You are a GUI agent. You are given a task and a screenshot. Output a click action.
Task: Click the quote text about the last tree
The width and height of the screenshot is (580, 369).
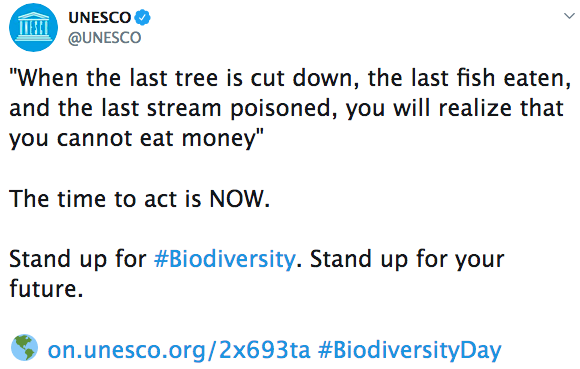click(x=290, y=108)
